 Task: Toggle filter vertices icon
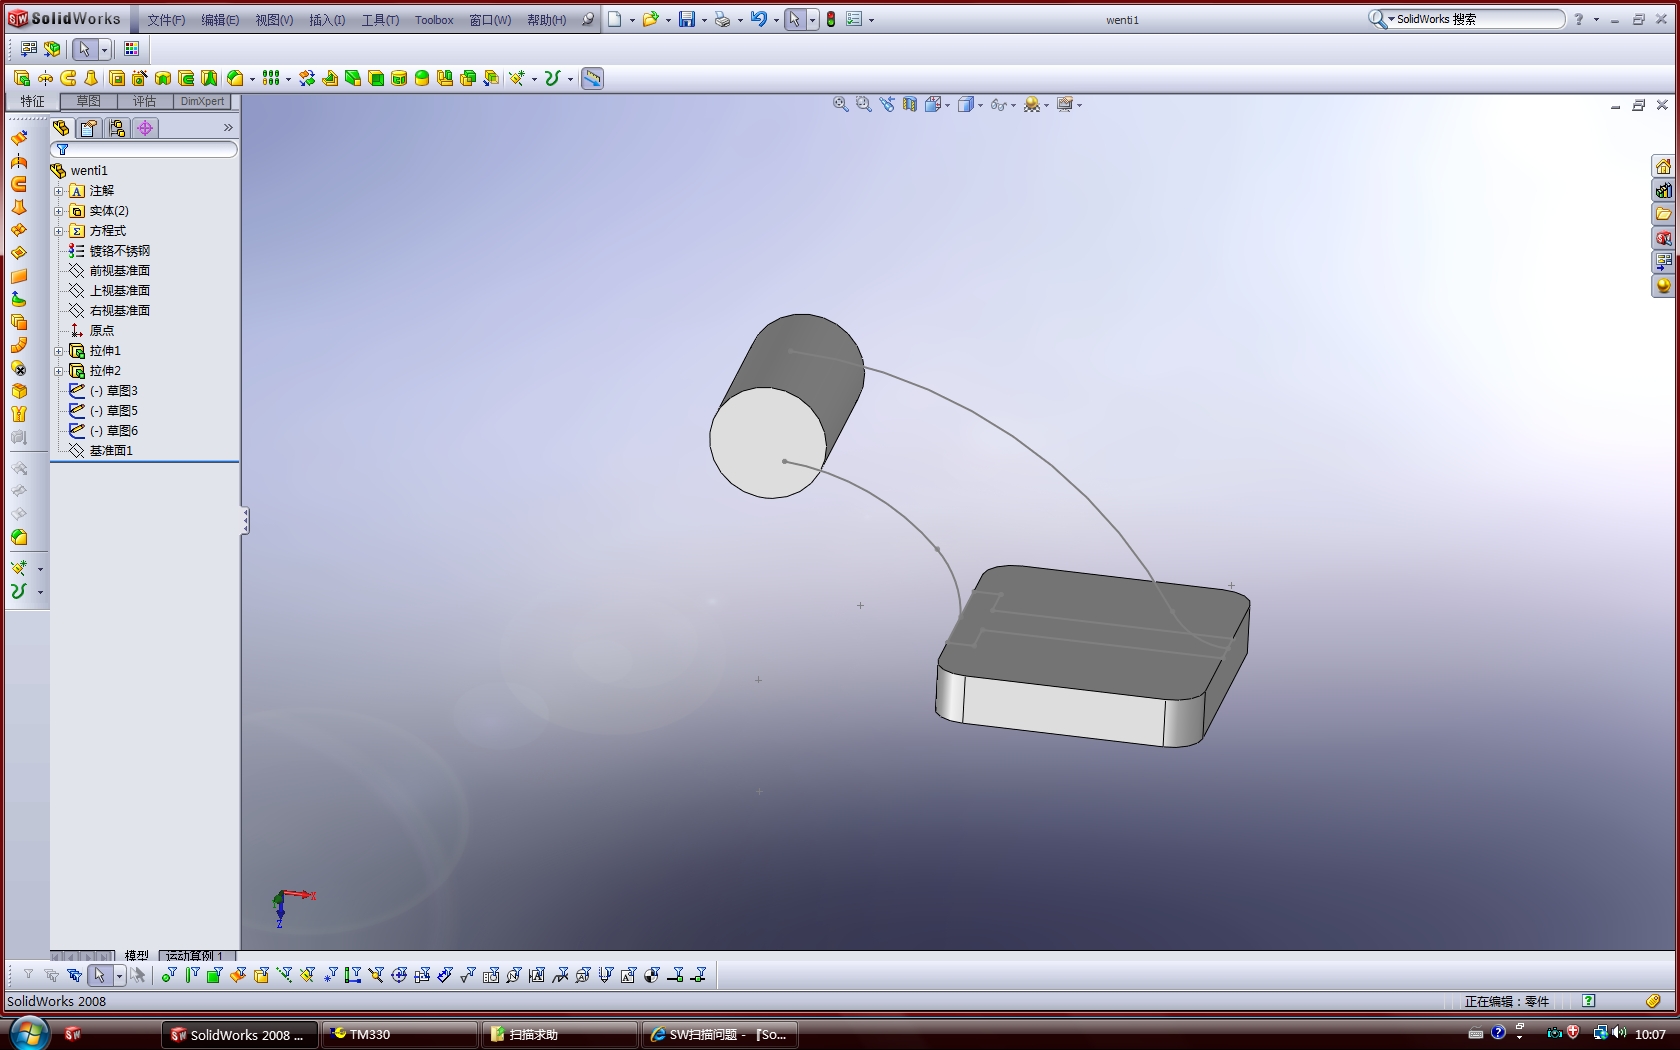168,975
